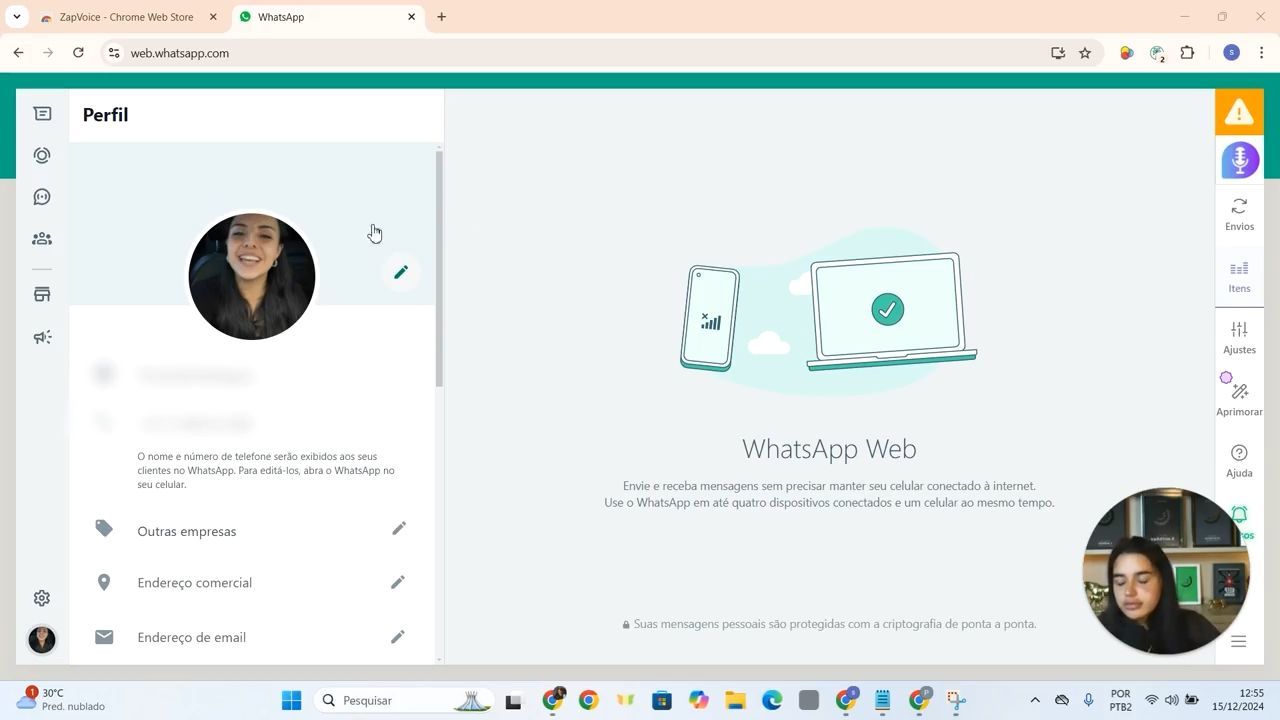Screen dimensions: 1280x720
Task: Open the Advertise megaphone icon
Action: [x=42, y=337]
